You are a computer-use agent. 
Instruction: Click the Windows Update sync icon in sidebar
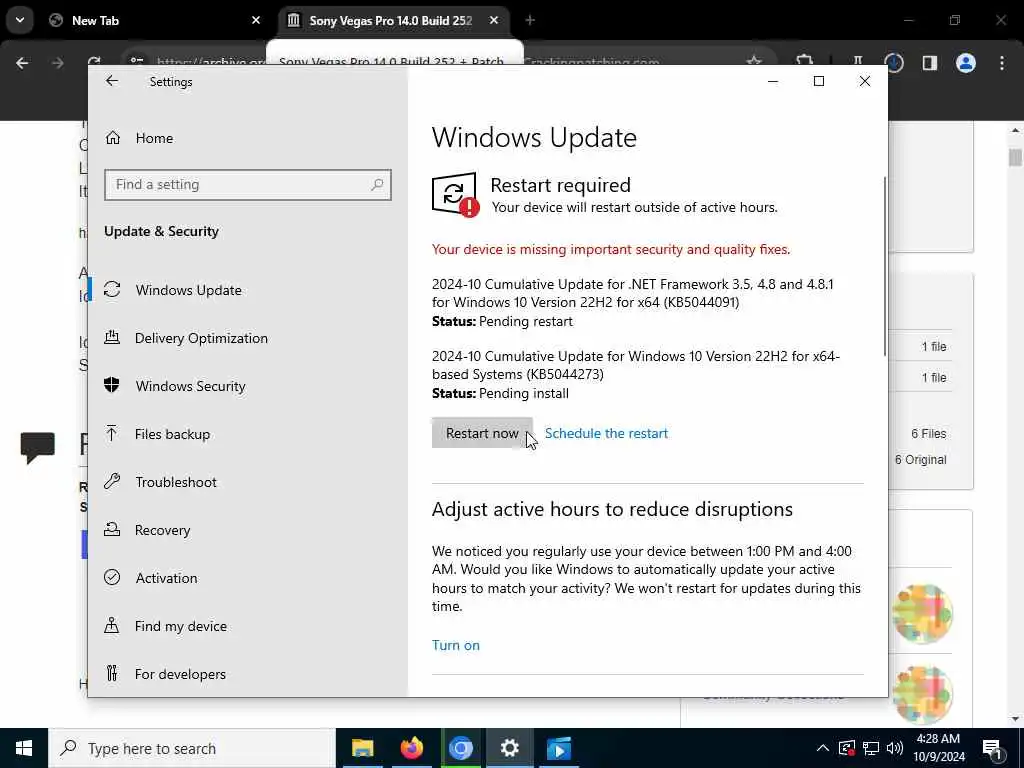[112, 289]
